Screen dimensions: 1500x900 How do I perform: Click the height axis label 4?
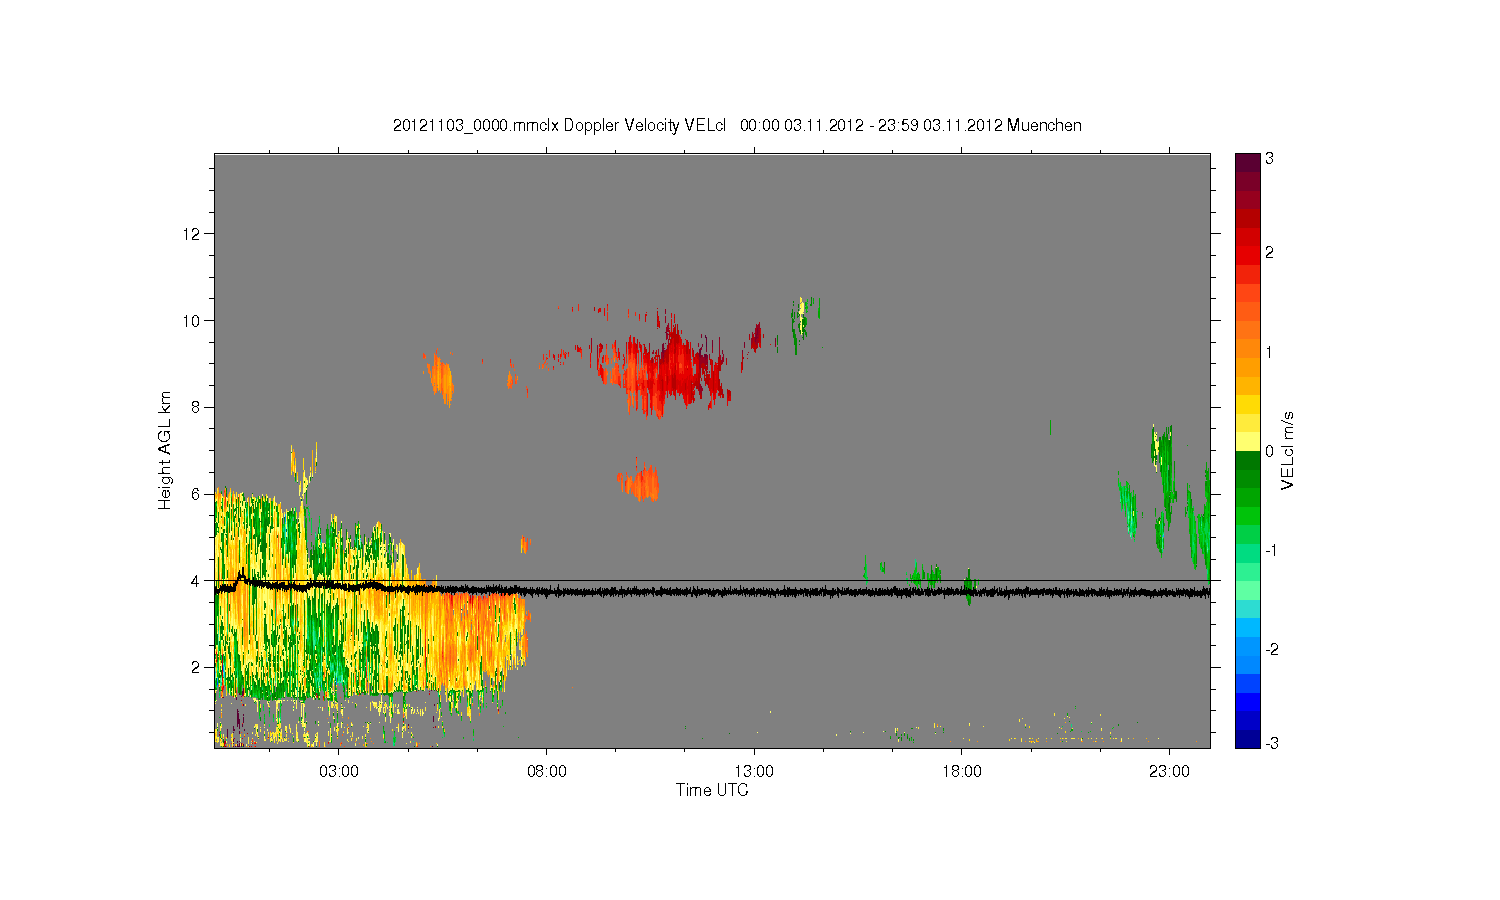[x=197, y=580]
